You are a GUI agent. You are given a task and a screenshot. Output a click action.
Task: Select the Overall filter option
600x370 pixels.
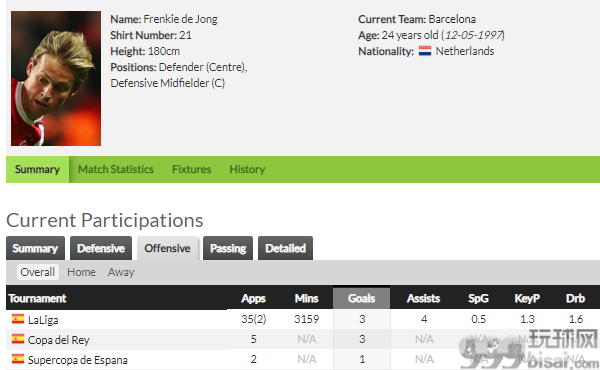click(x=38, y=272)
